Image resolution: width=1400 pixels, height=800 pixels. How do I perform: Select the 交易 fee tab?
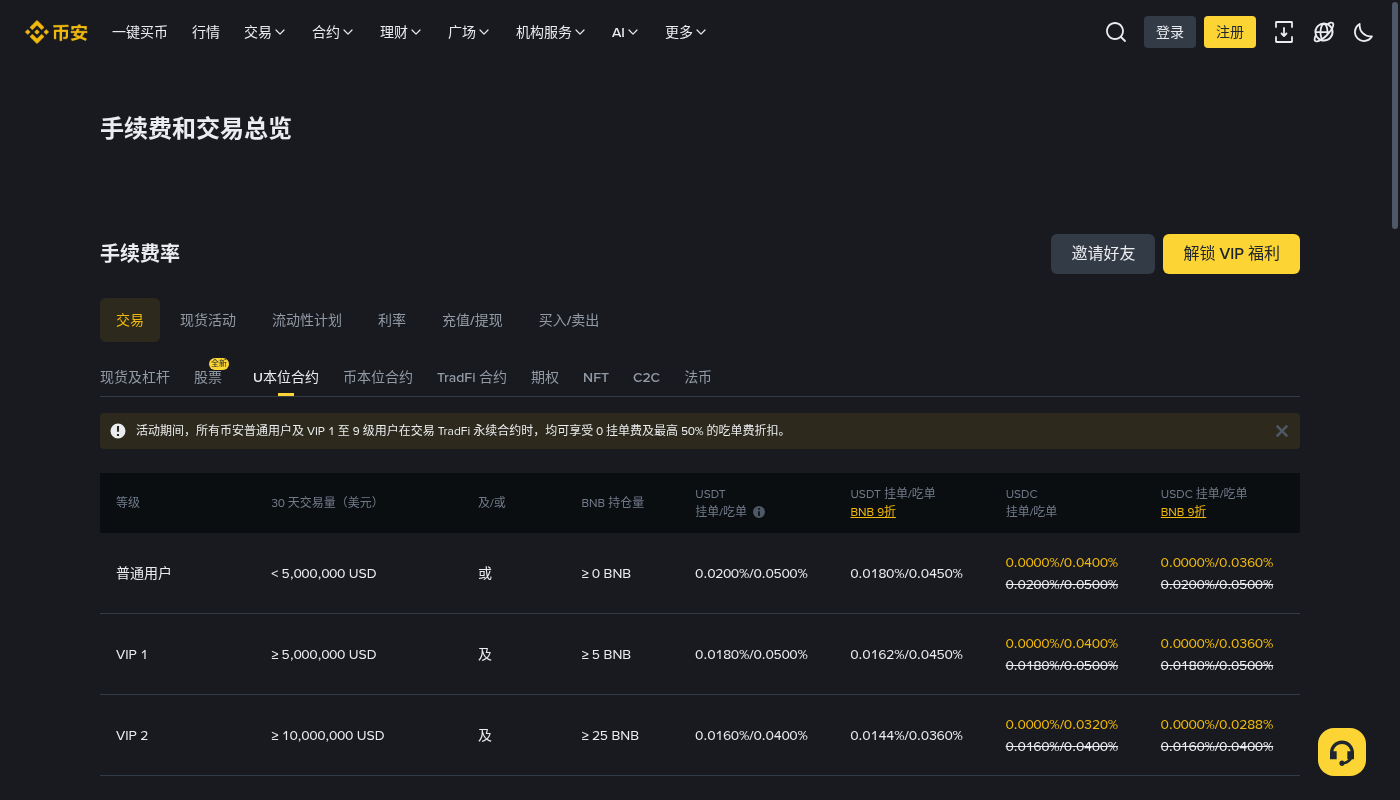[130, 320]
